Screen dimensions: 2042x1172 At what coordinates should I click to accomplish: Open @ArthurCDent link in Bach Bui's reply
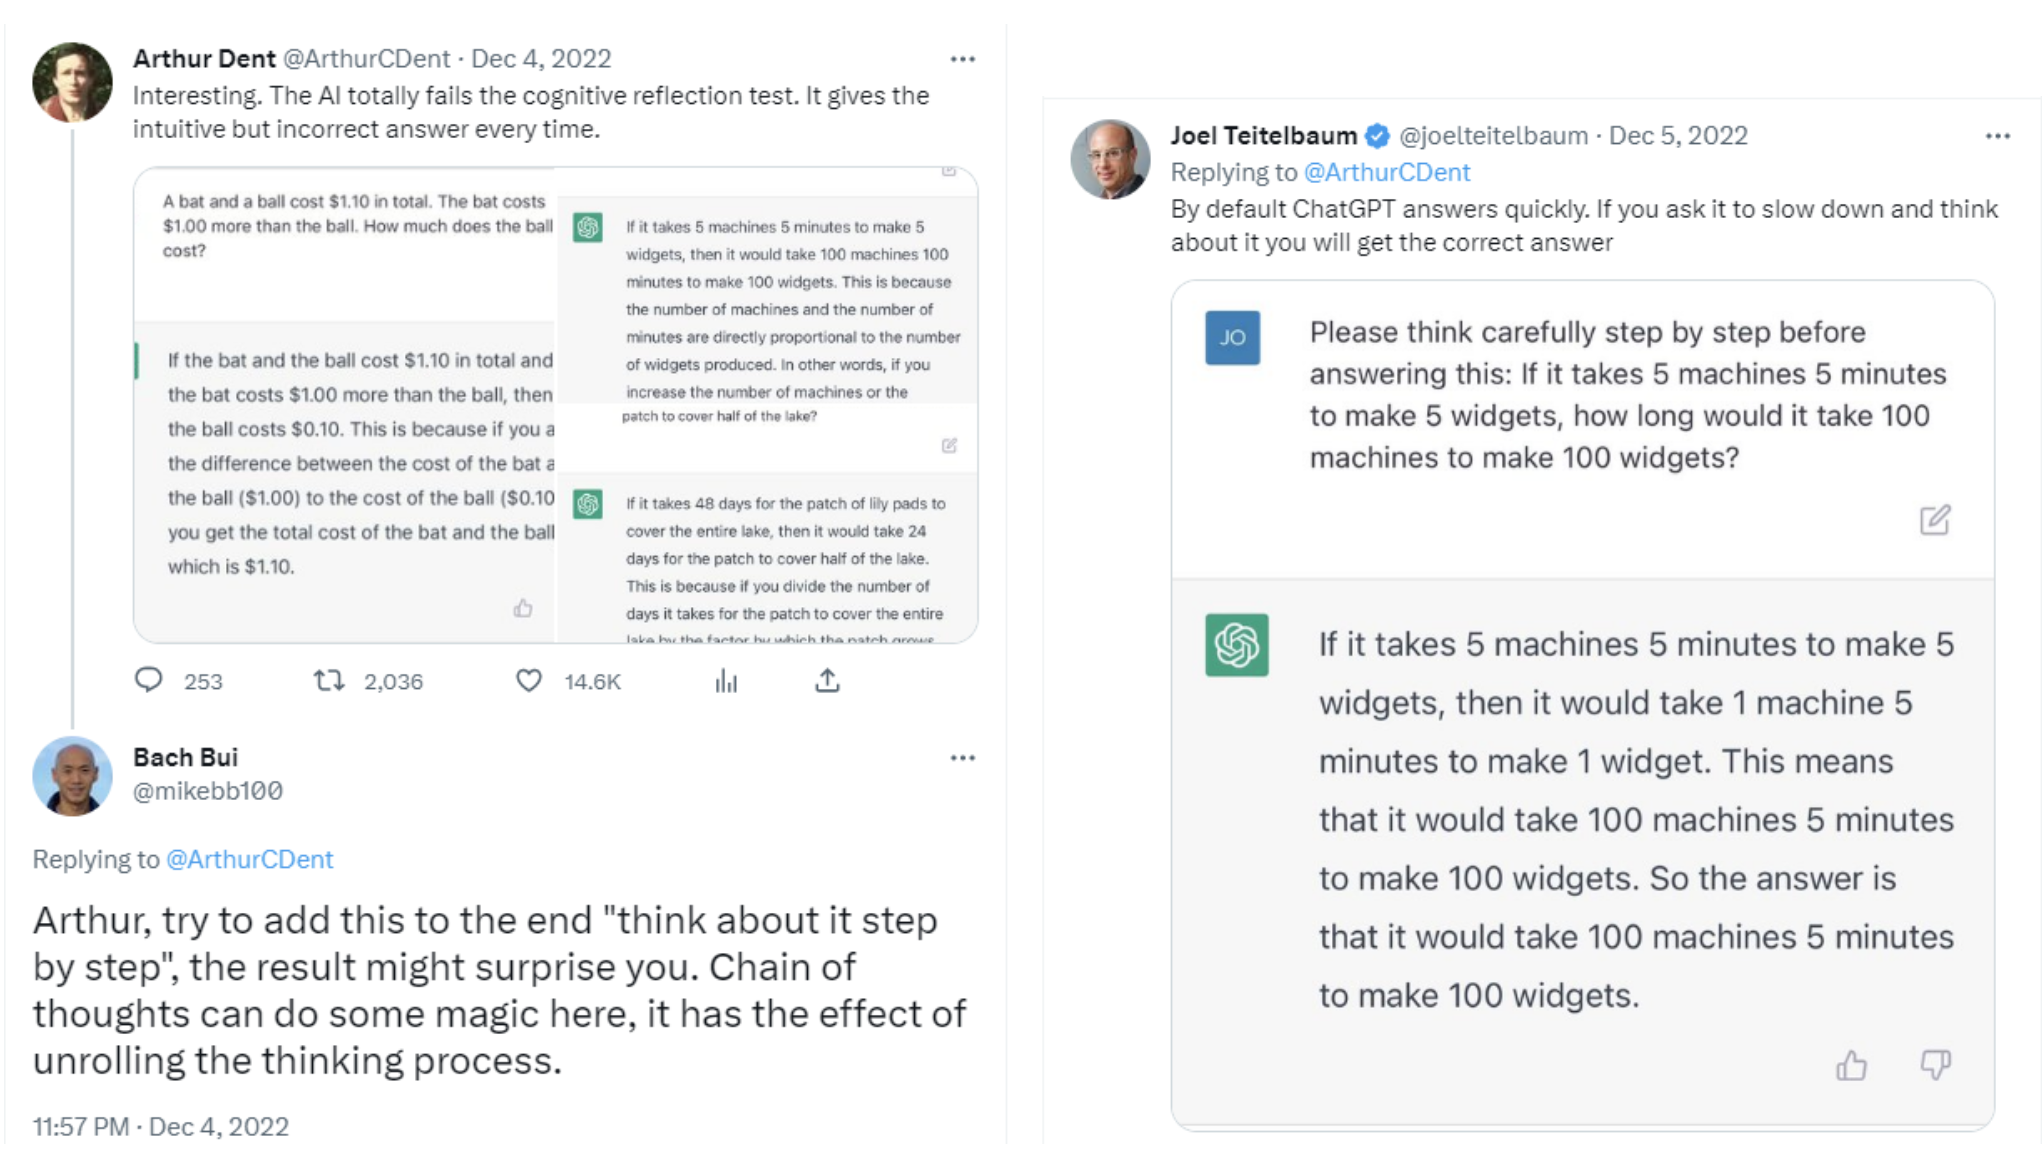249,860
